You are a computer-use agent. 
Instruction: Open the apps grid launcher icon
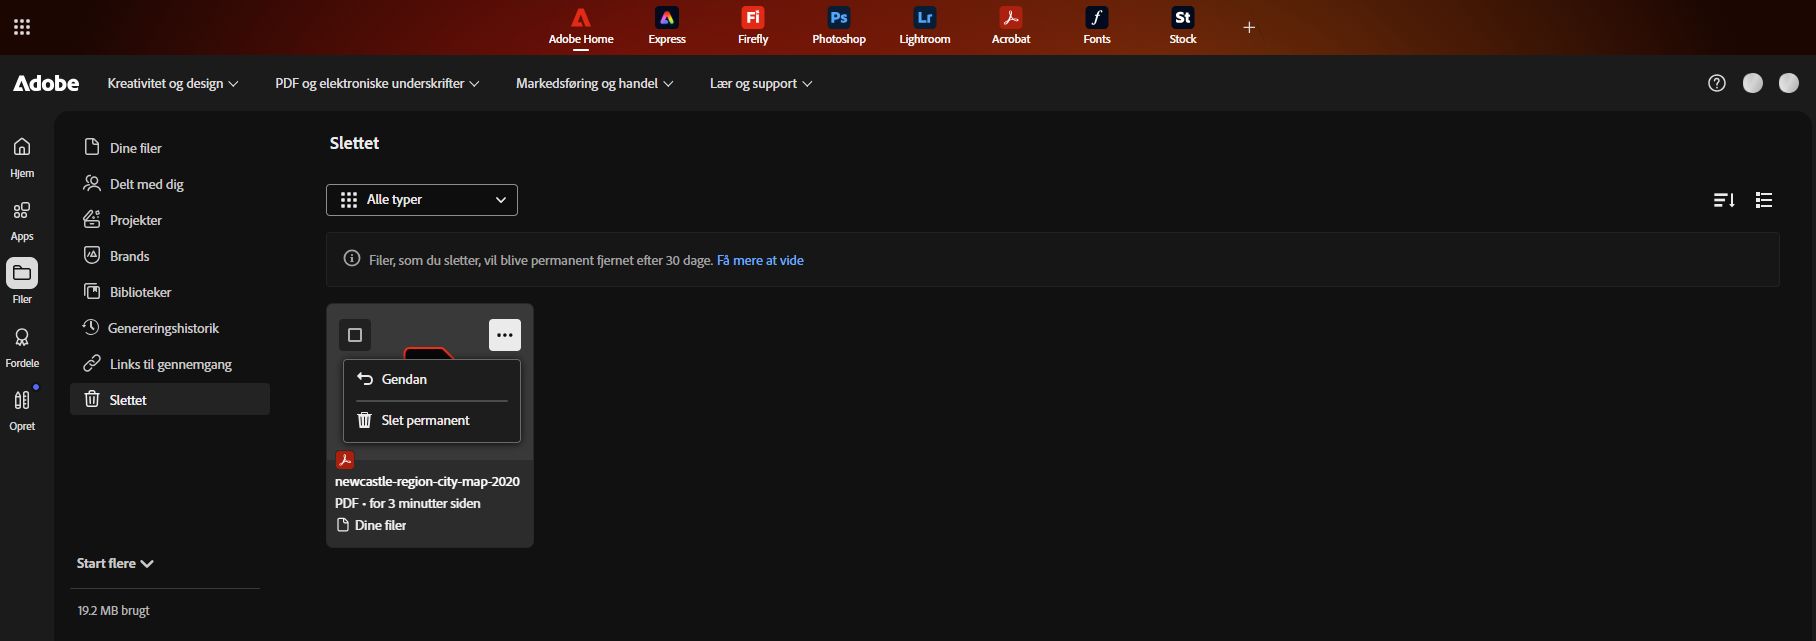22,27
